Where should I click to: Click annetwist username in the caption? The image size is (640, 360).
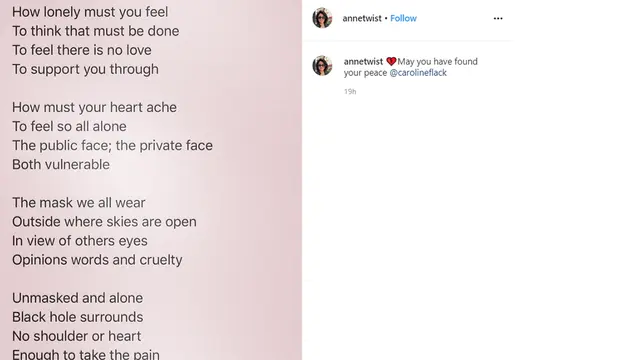[363, 62]
